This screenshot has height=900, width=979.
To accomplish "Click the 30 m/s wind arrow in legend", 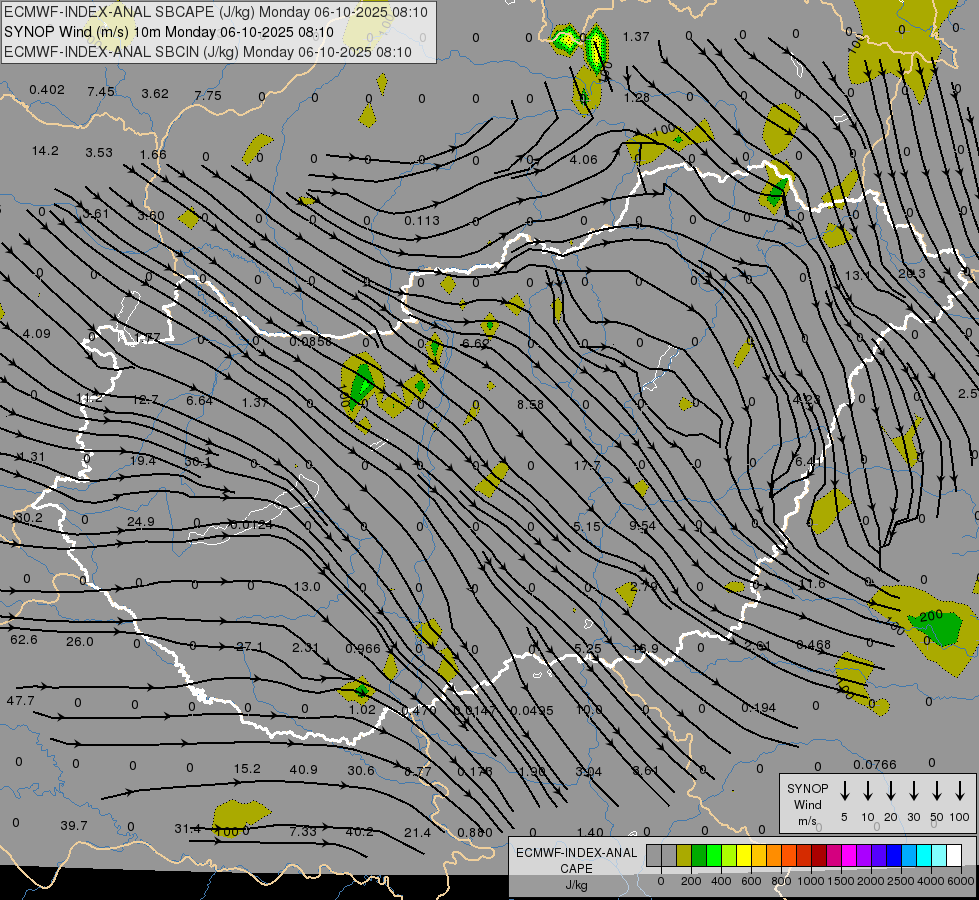I will point(913,791).
